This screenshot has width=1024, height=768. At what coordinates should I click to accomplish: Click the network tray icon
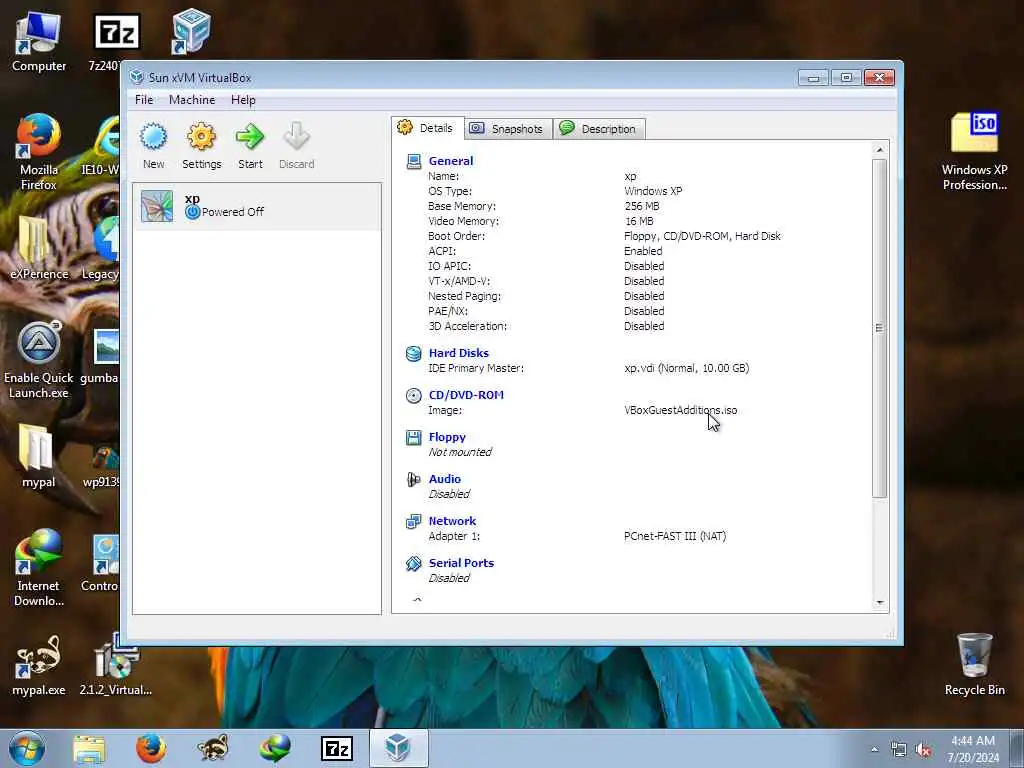pyautogui.click(x=899, y=750)
